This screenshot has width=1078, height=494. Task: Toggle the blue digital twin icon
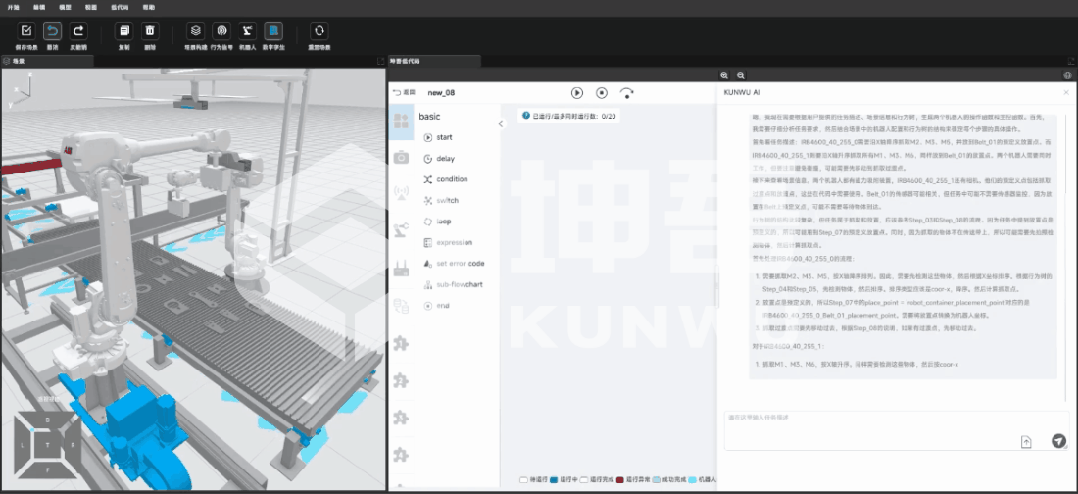(x=274, y=31)
